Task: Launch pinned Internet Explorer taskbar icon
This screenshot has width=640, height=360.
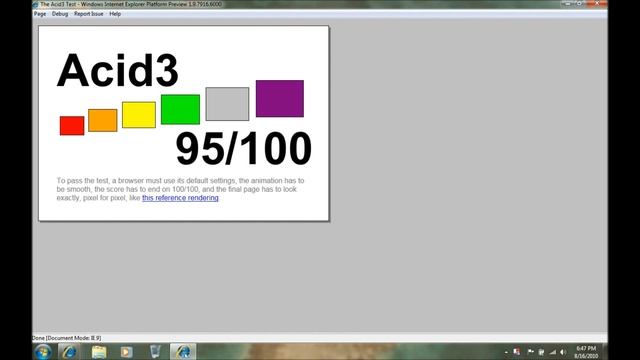Action: (x=69, y=351)
